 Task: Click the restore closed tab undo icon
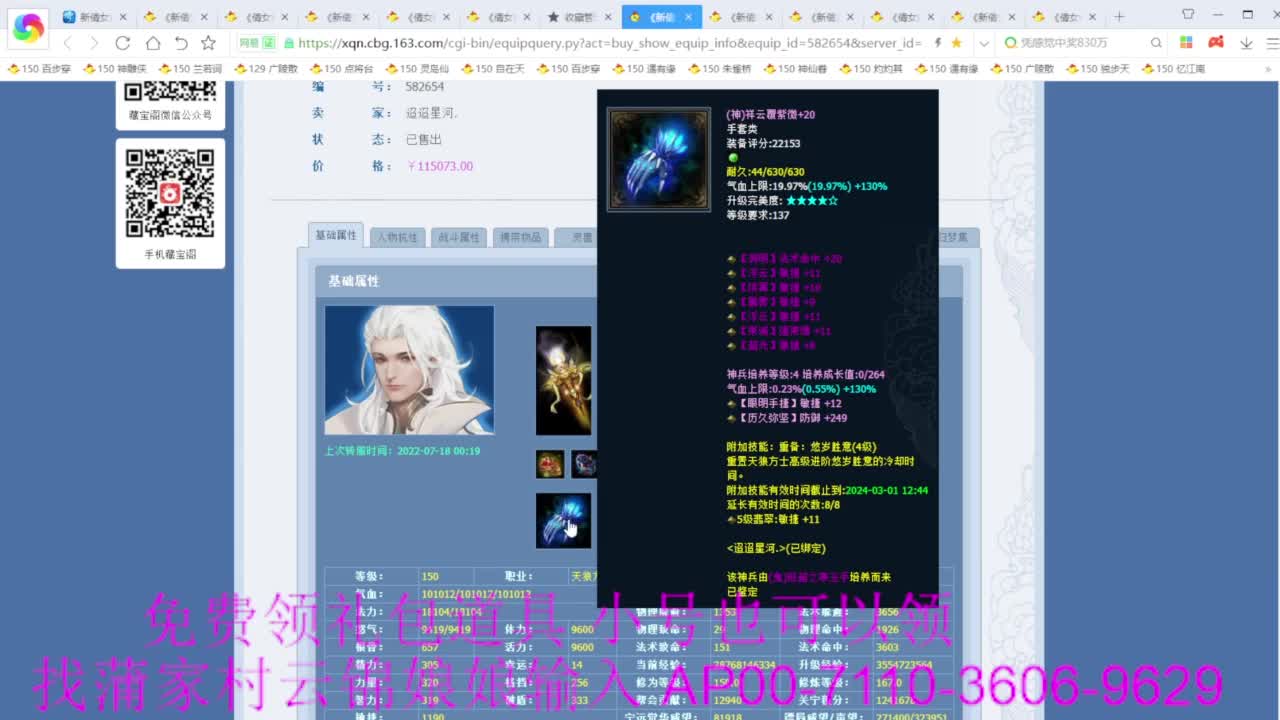[181, 43]
